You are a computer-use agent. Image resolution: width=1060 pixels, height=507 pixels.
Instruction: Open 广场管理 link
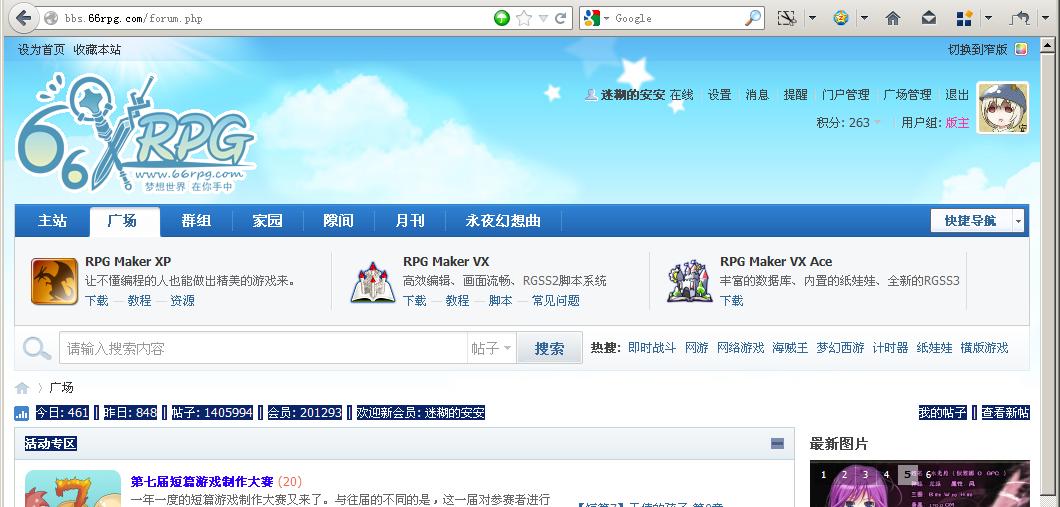click(907, 95)
